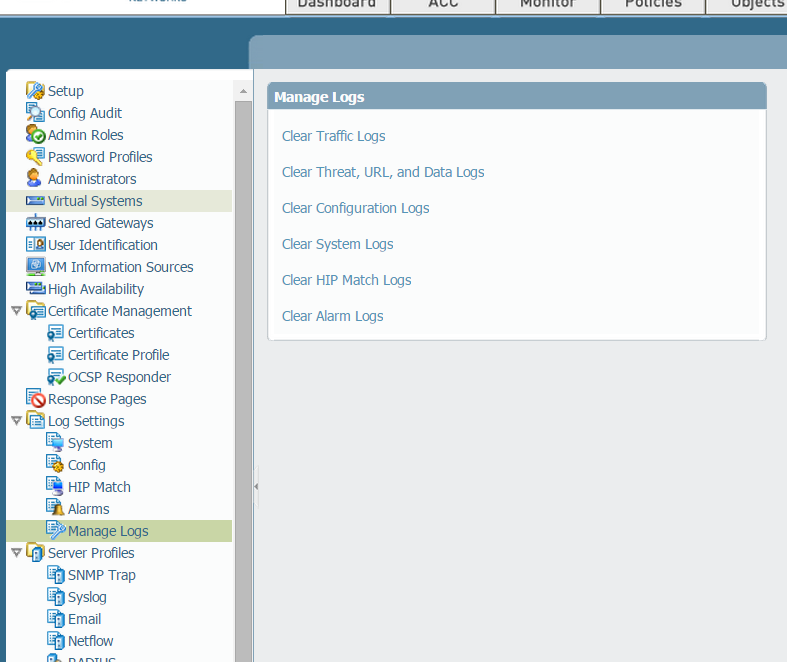The width and height of the screenshot is (787, 662).
Task: Click the Setup icon in sidebar
Action: (x=35, y=91)
